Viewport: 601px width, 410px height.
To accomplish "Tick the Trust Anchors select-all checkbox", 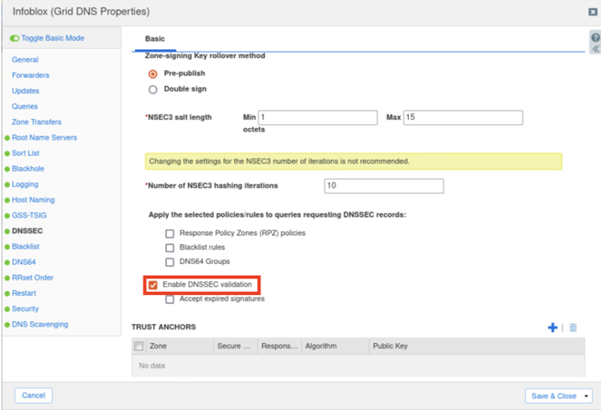I will [x=139, y=346].
